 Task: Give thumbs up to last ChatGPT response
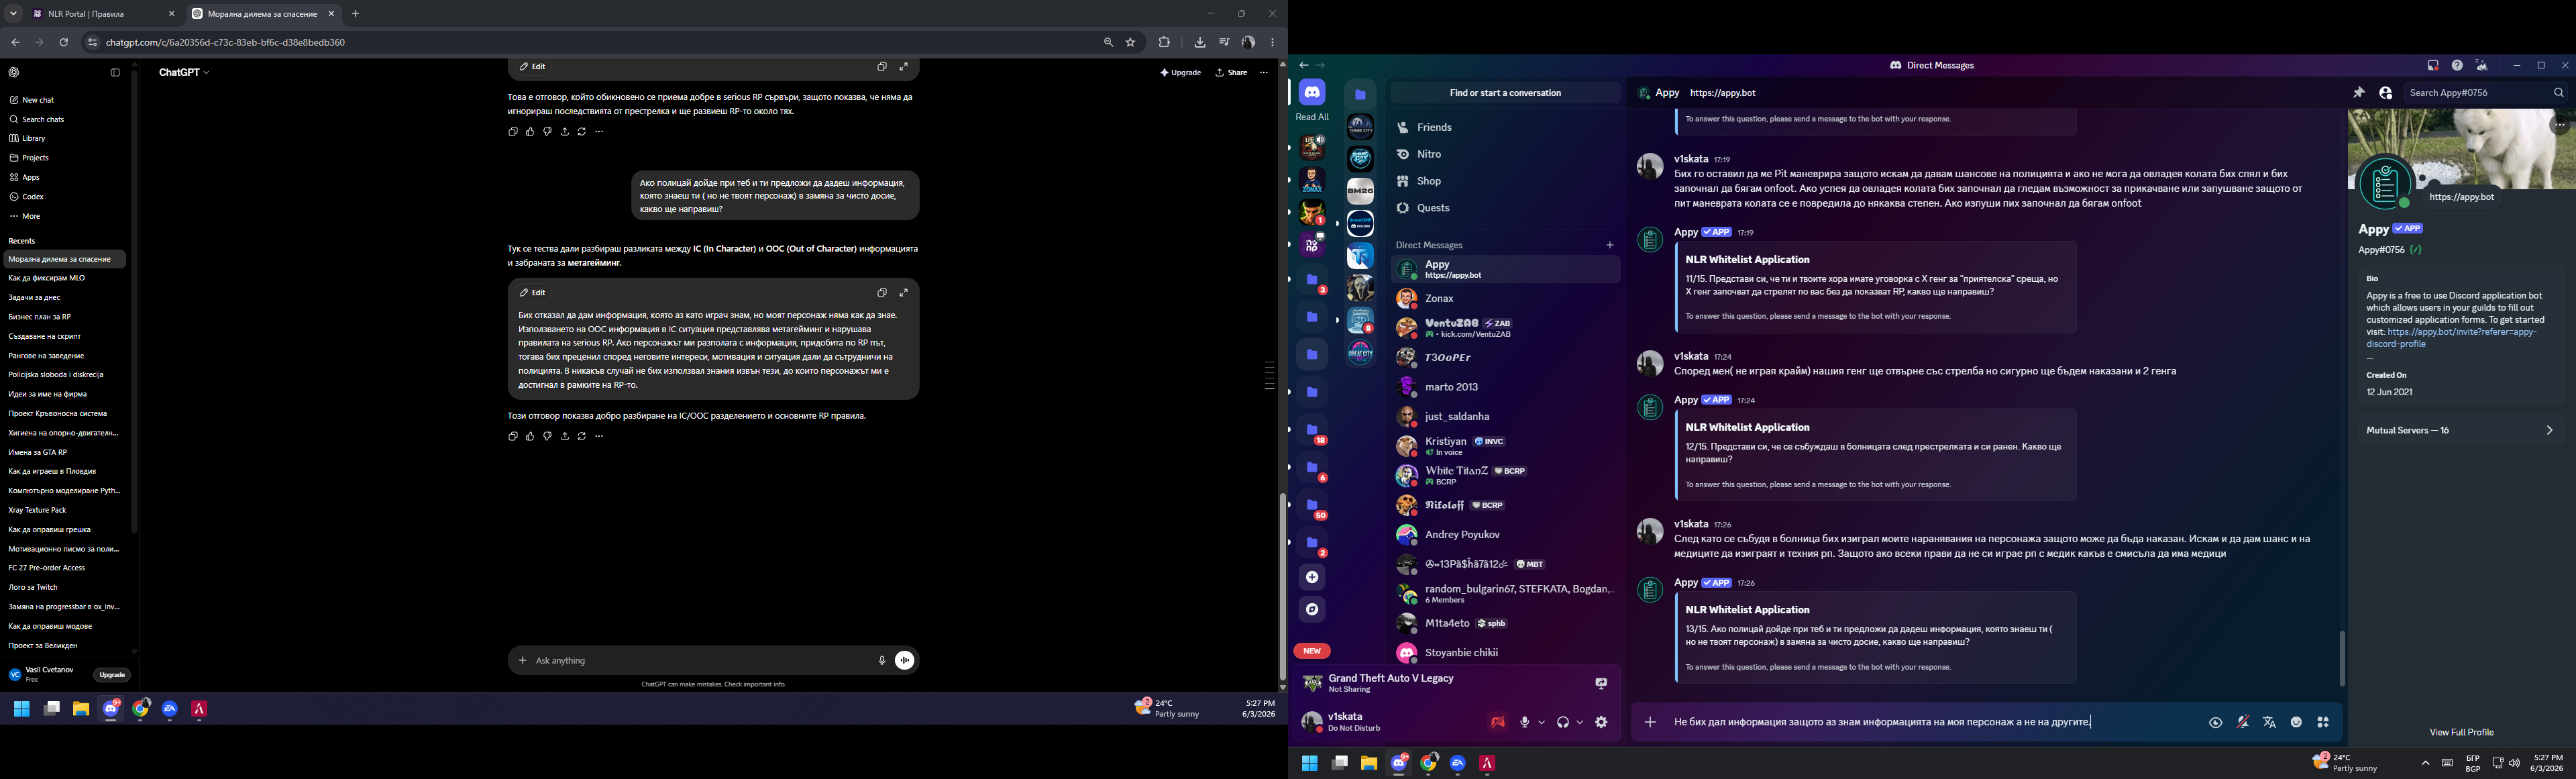(530, 436)
